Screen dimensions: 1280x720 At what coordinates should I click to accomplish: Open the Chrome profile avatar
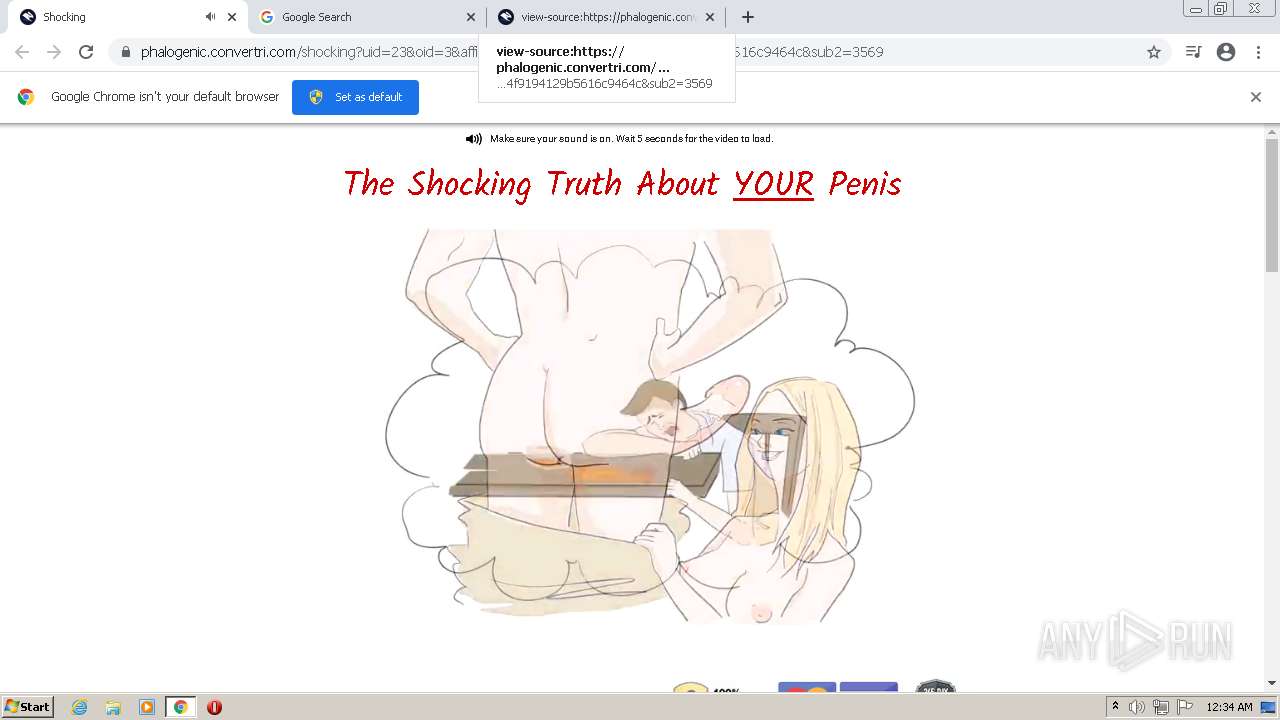pyautogui.click(x=1226, y=52)
